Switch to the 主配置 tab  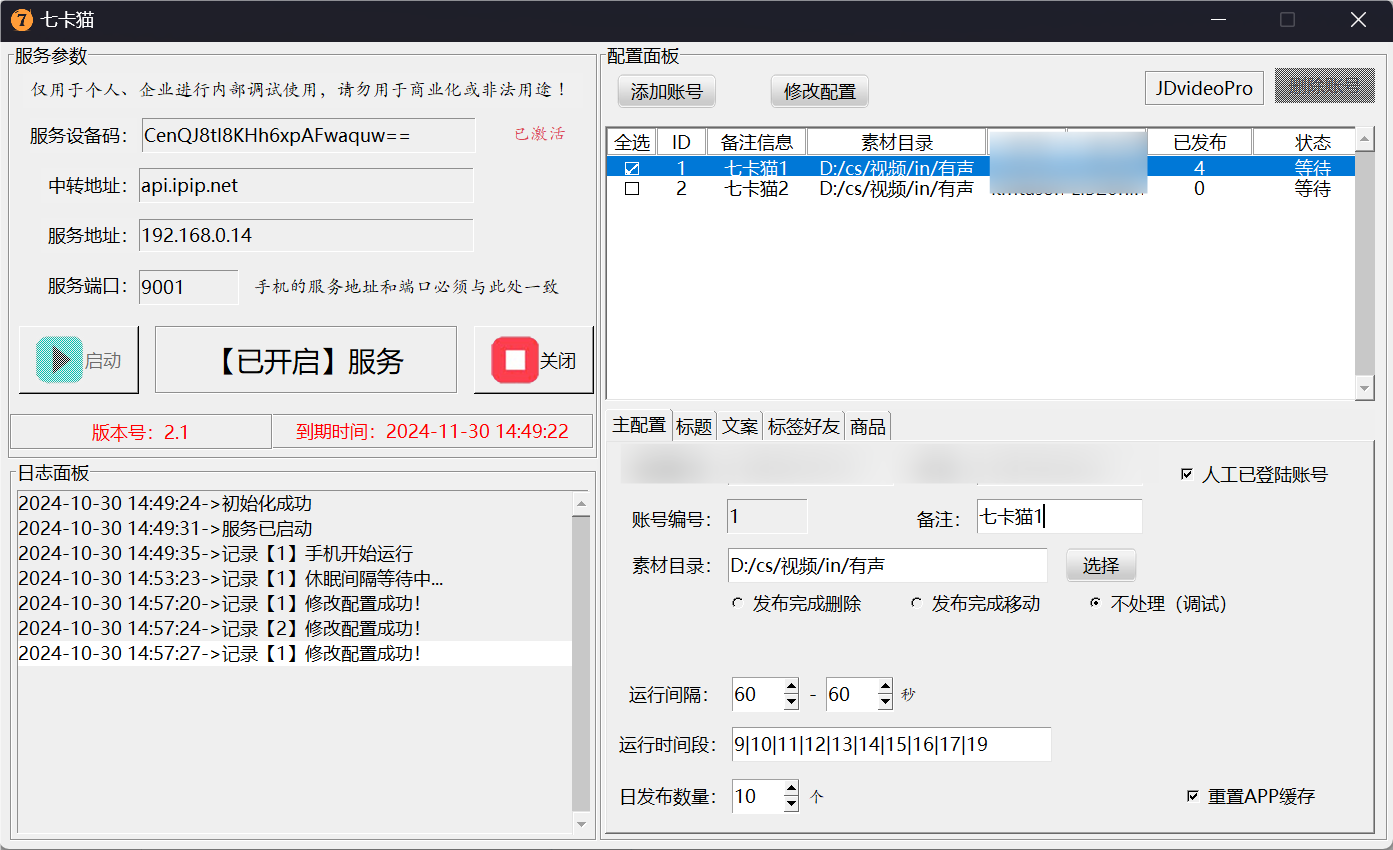639,425
